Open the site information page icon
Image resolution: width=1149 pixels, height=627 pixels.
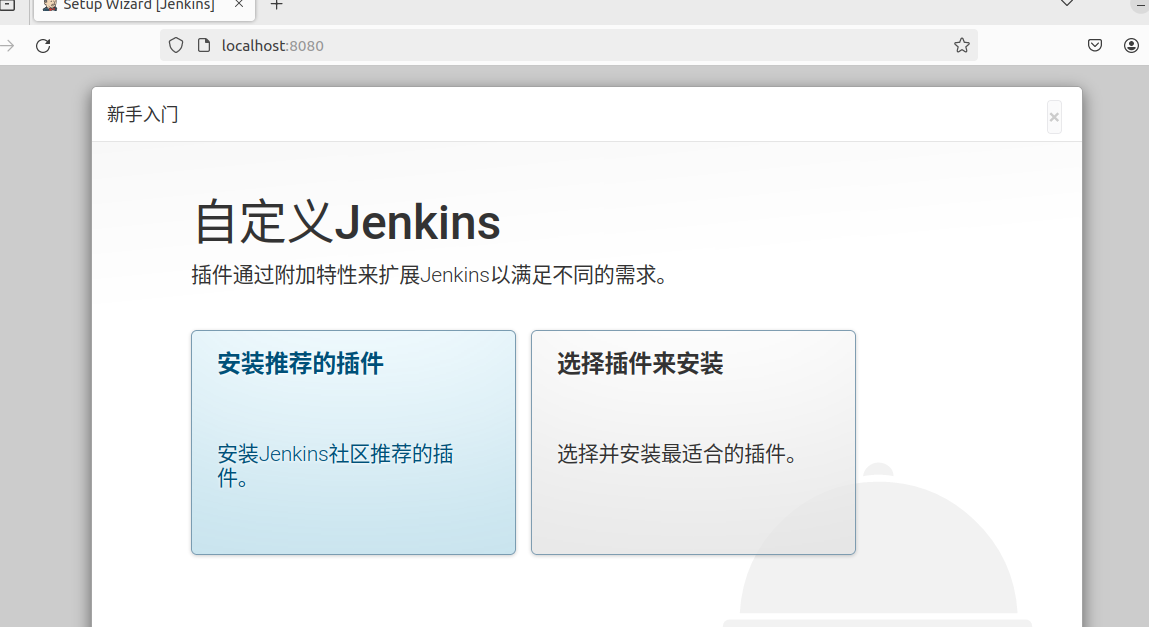204,45
